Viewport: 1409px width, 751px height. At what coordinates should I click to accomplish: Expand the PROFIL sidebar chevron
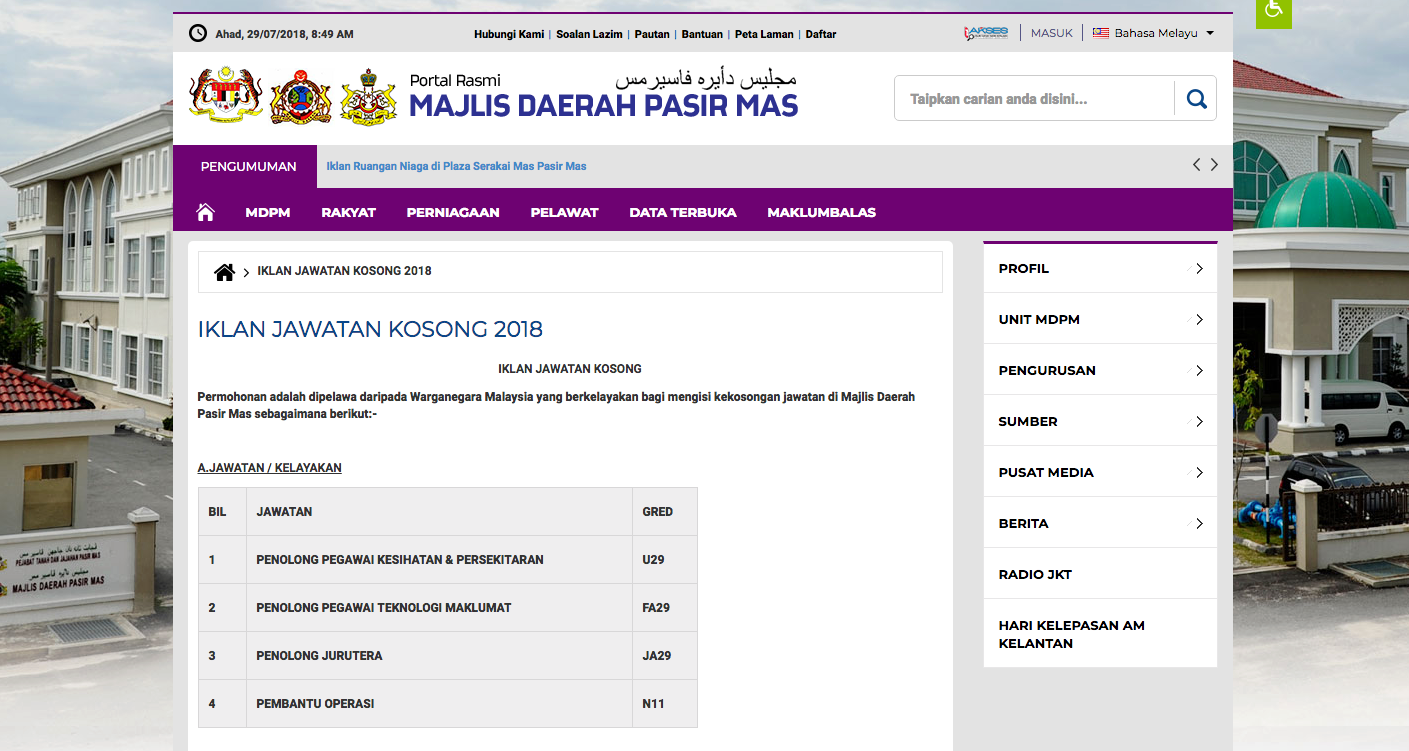tap(1199, 269)
